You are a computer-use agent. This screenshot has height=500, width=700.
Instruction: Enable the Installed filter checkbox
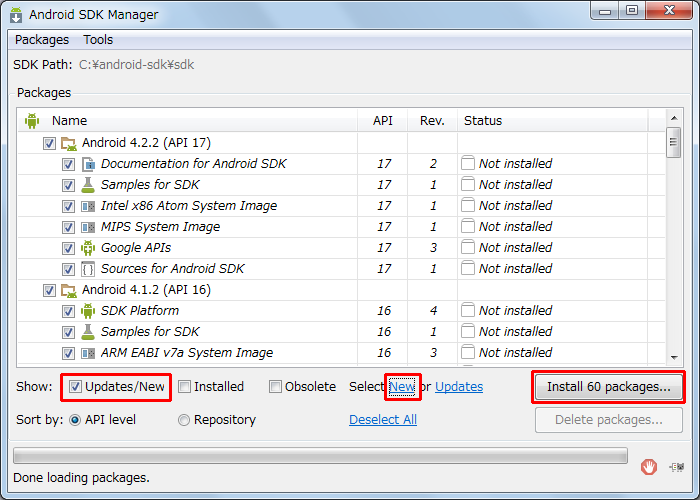(184, 387)
